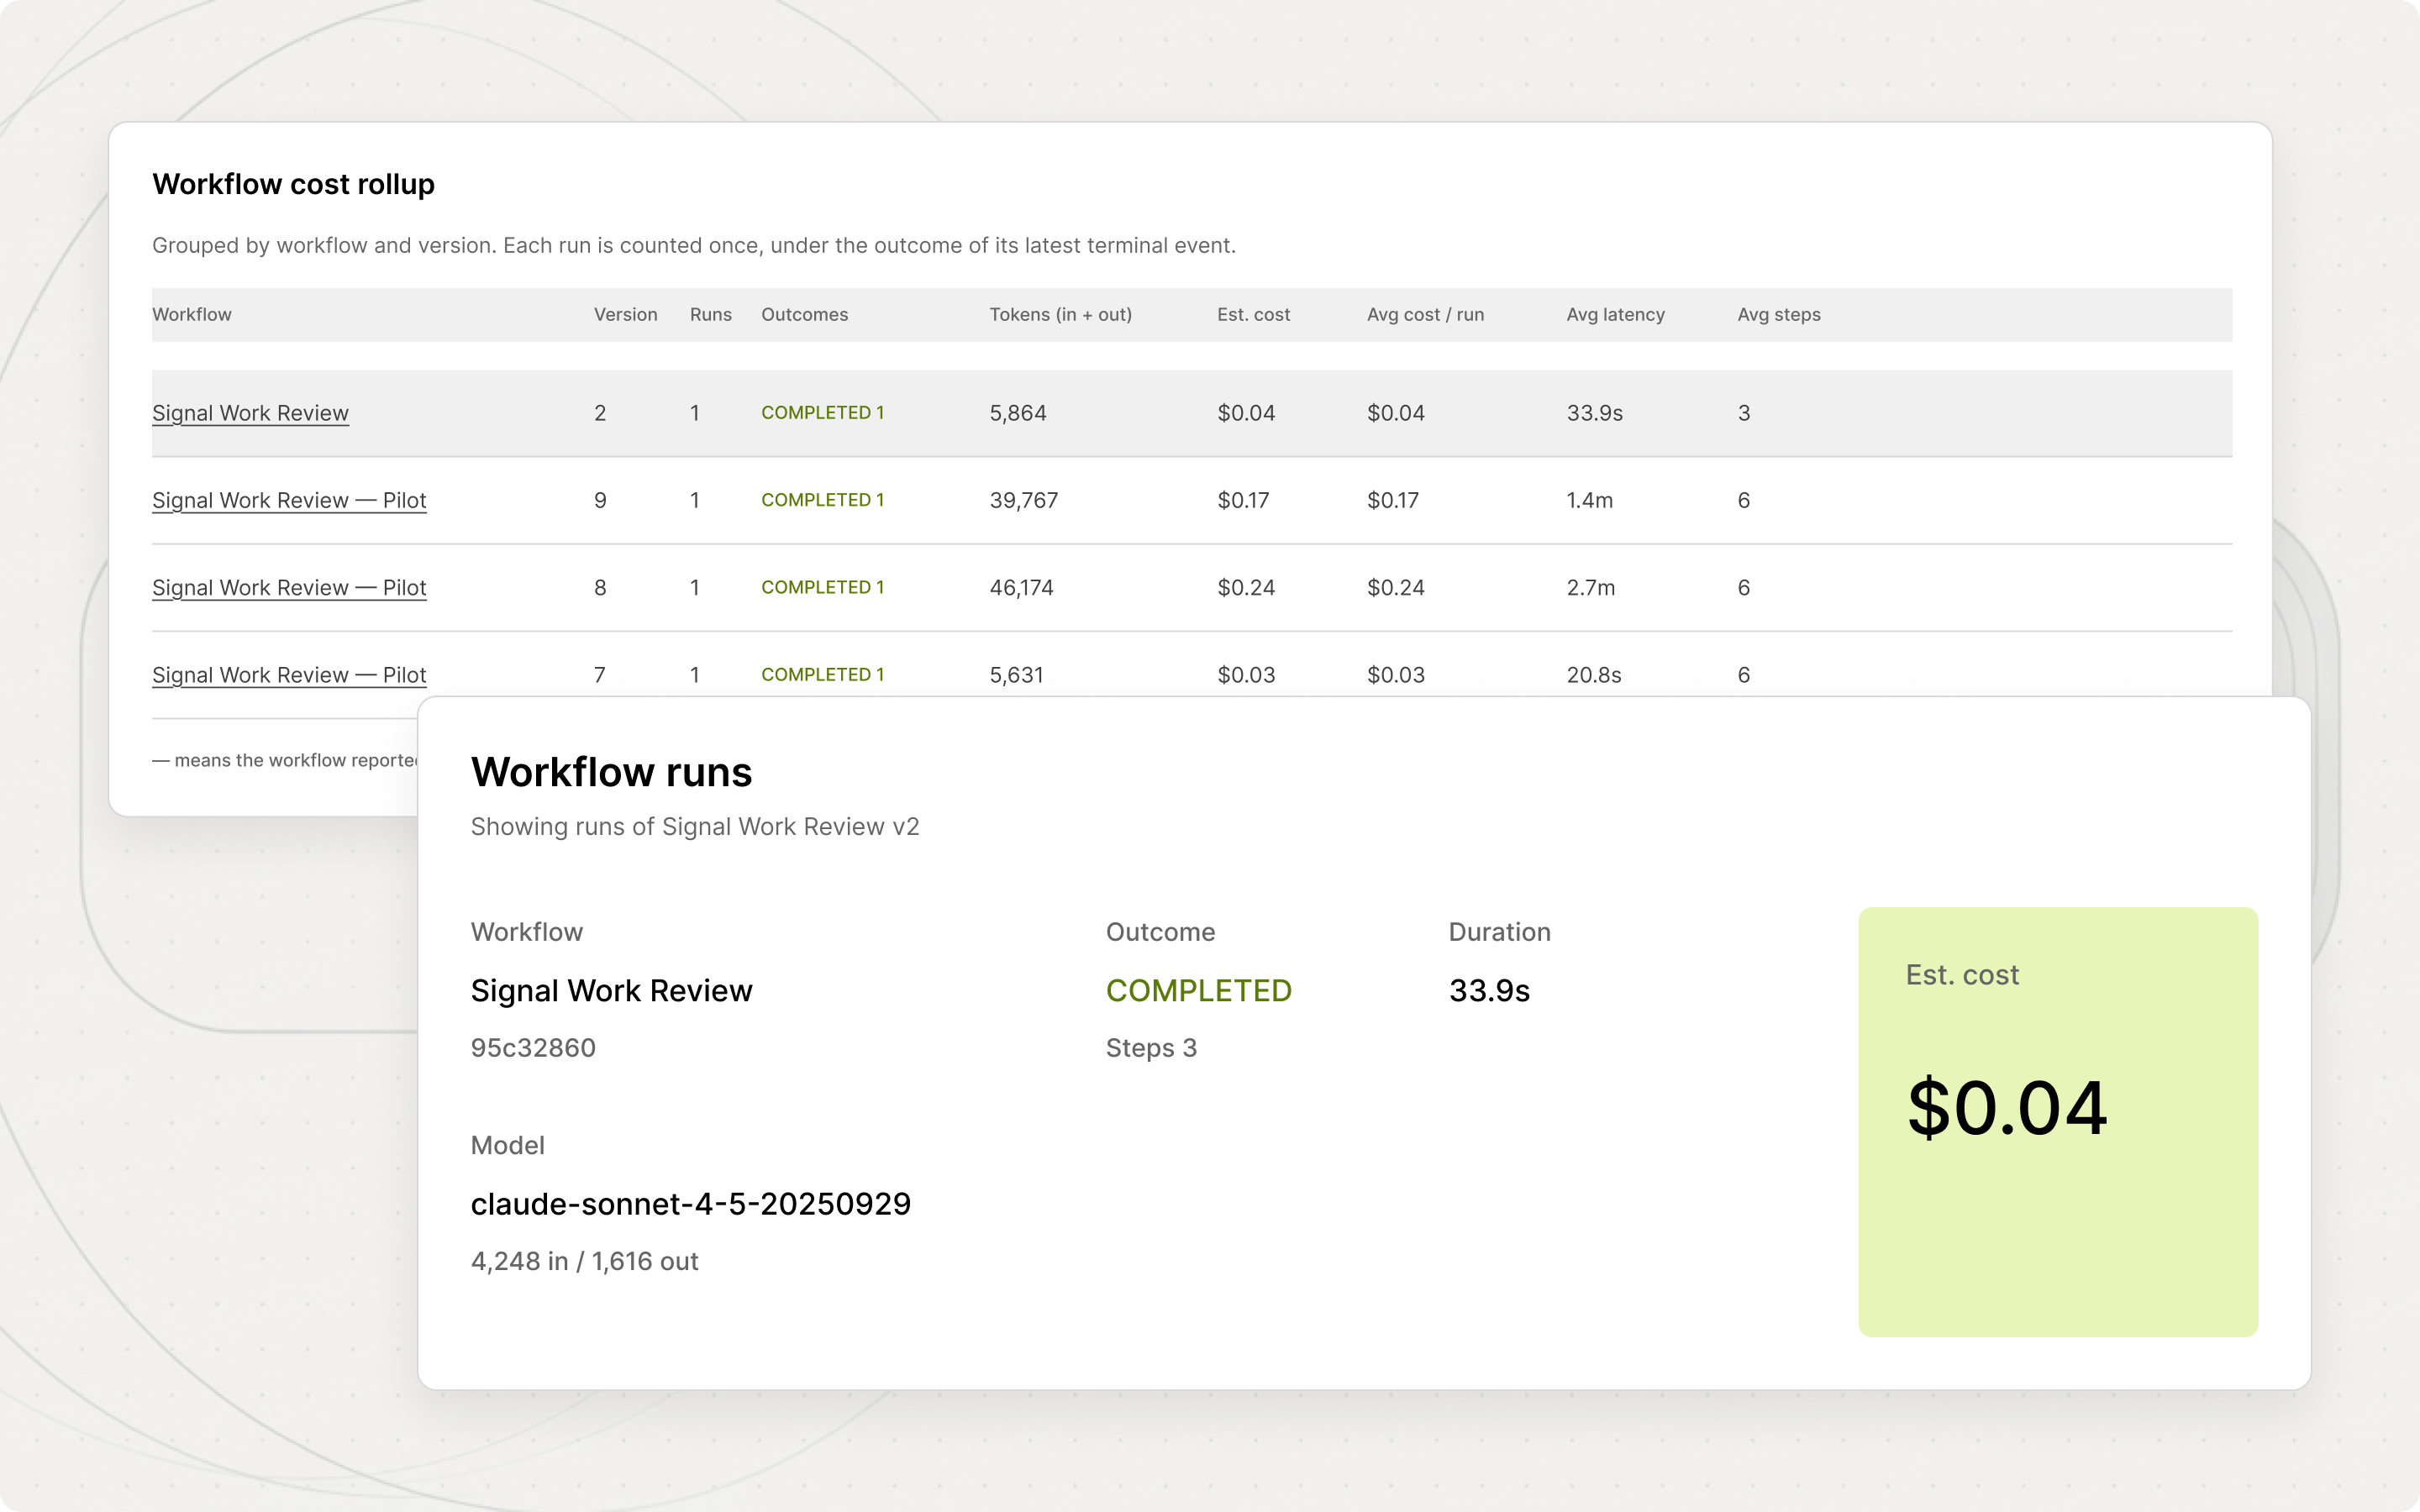The height and width of the screenshot is (1512, 2420).
Task: Click the 5,631 tokens cell
Action: pos(1017,675)
